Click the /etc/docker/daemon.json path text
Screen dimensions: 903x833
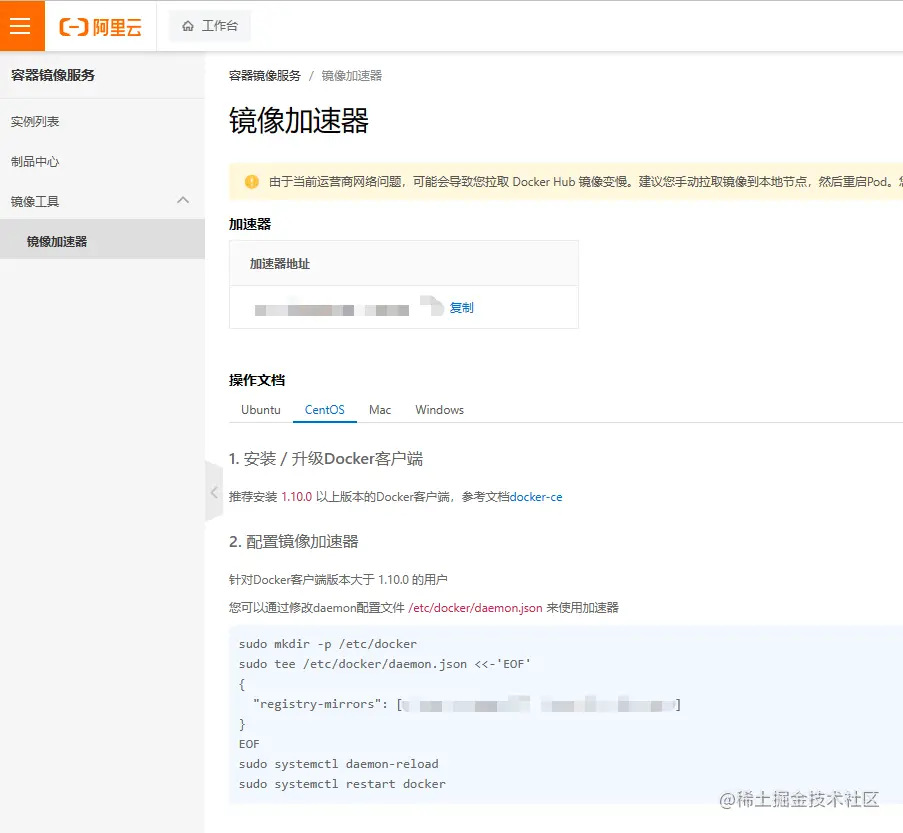point(475,608)
